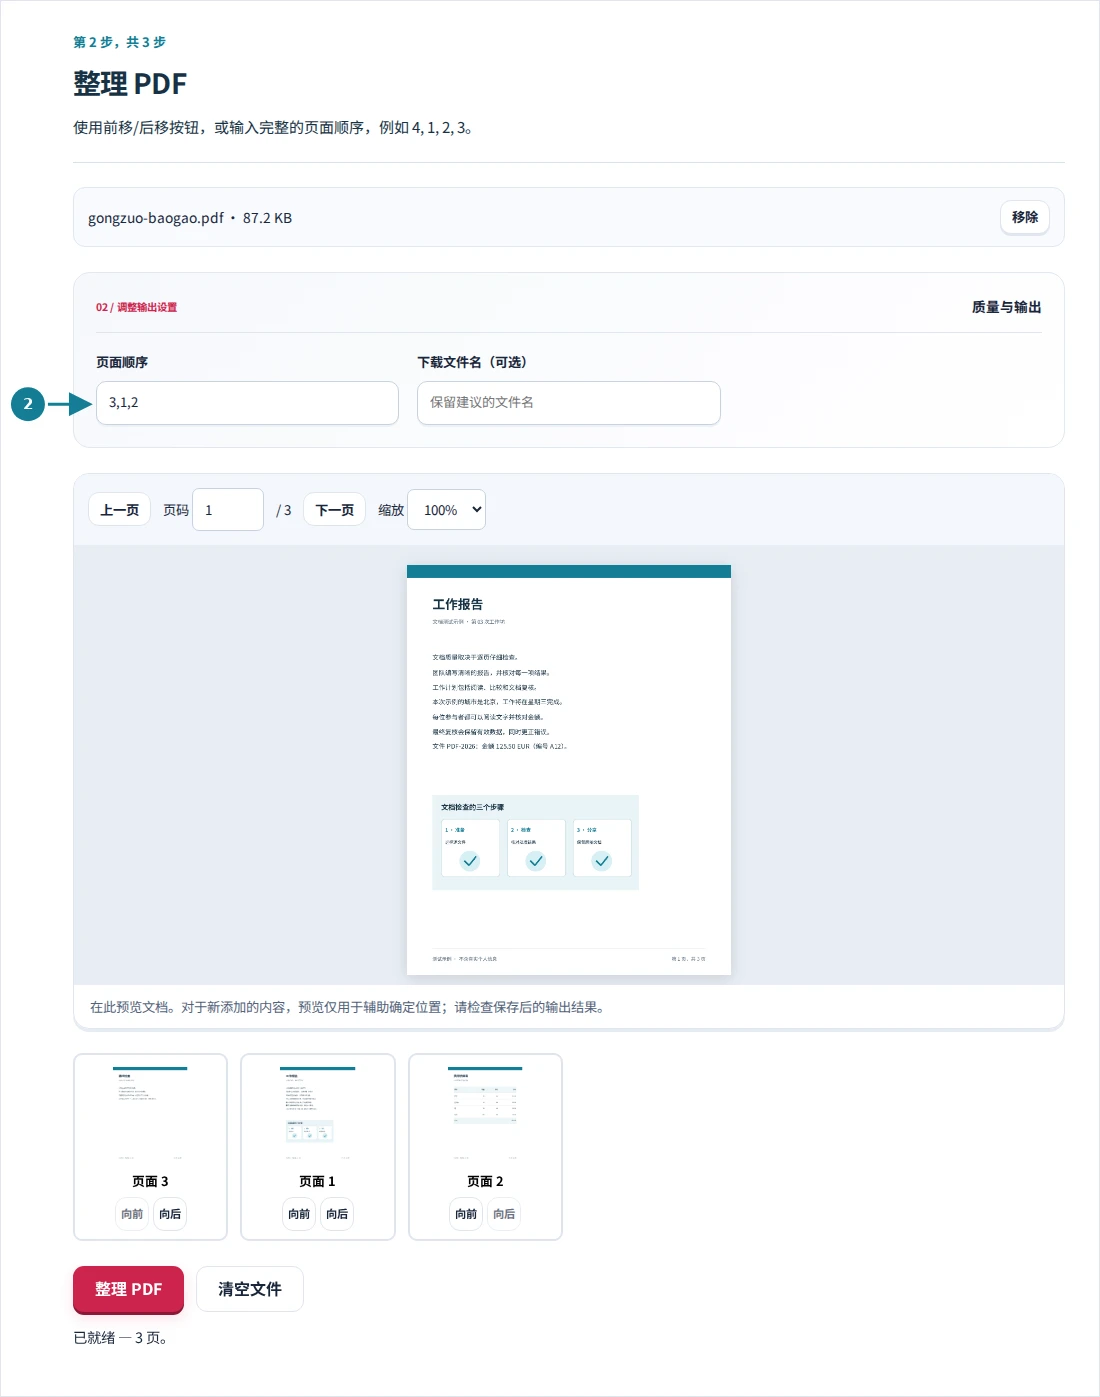The height and width of the screenshot is (1397, 1100).
Task: Click the document preview page
Action: [569, 770]
